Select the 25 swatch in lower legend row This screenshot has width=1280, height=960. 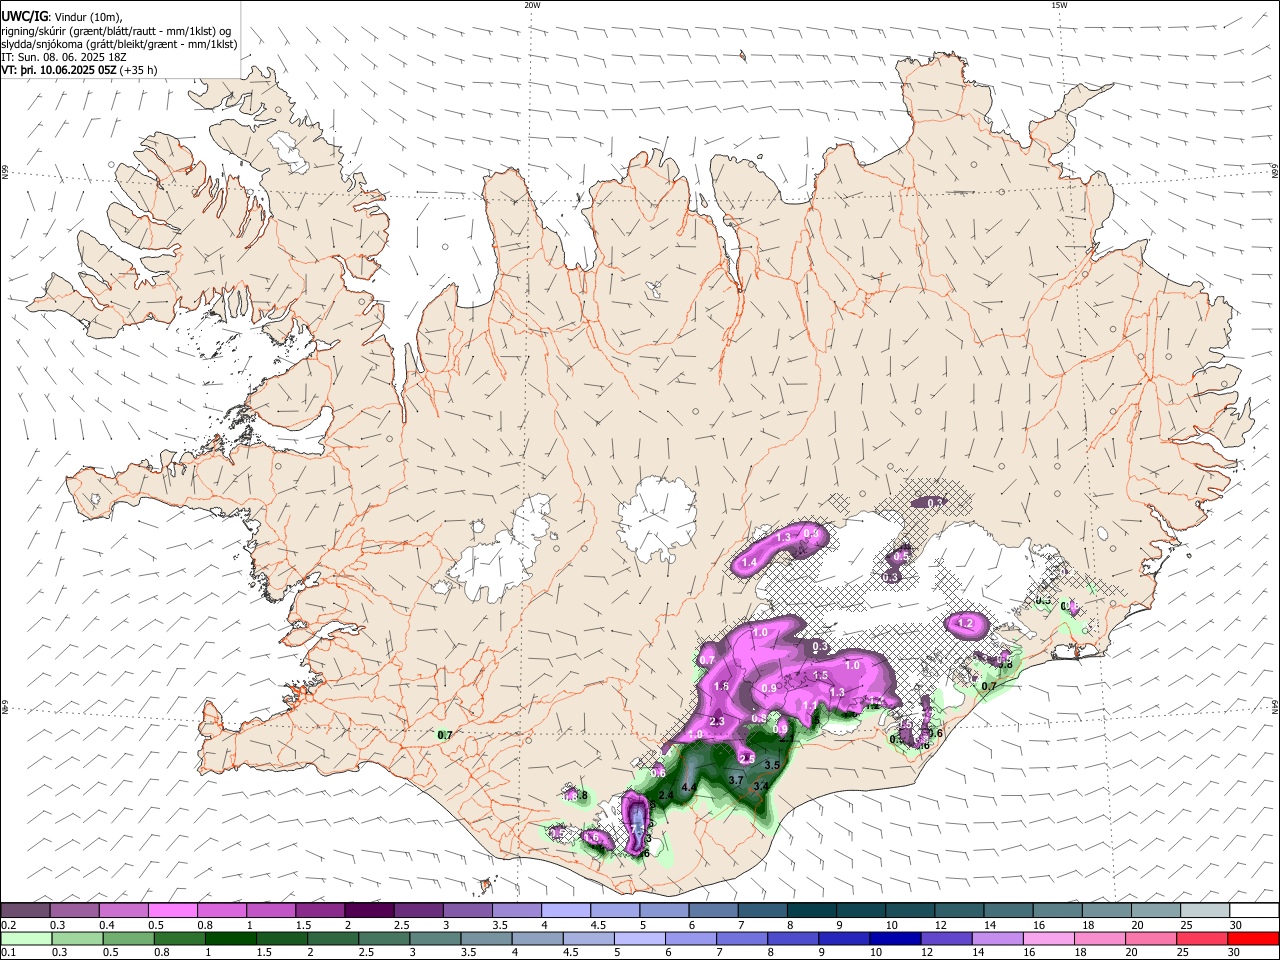click(1200, 938)
